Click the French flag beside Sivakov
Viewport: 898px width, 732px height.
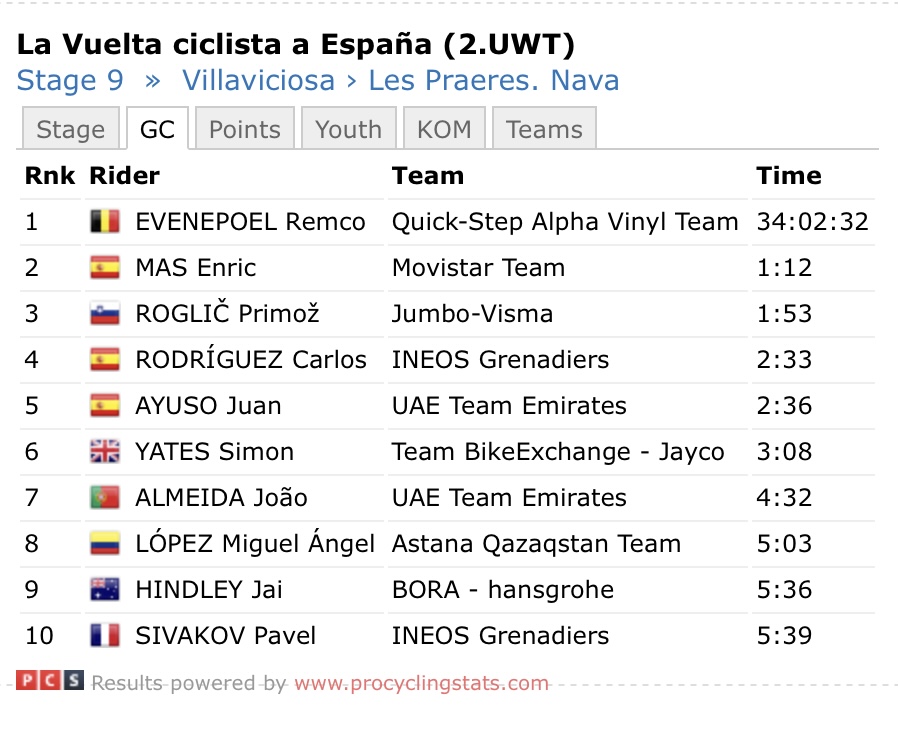(x=105, y=635)
